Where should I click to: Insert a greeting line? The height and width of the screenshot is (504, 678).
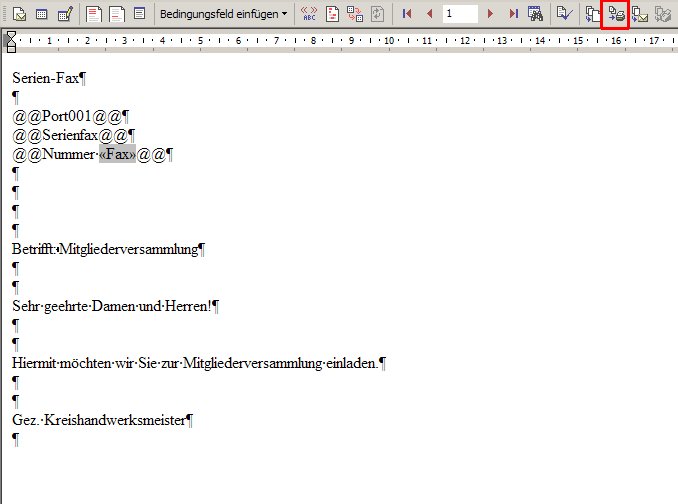[x=117, y=14]
